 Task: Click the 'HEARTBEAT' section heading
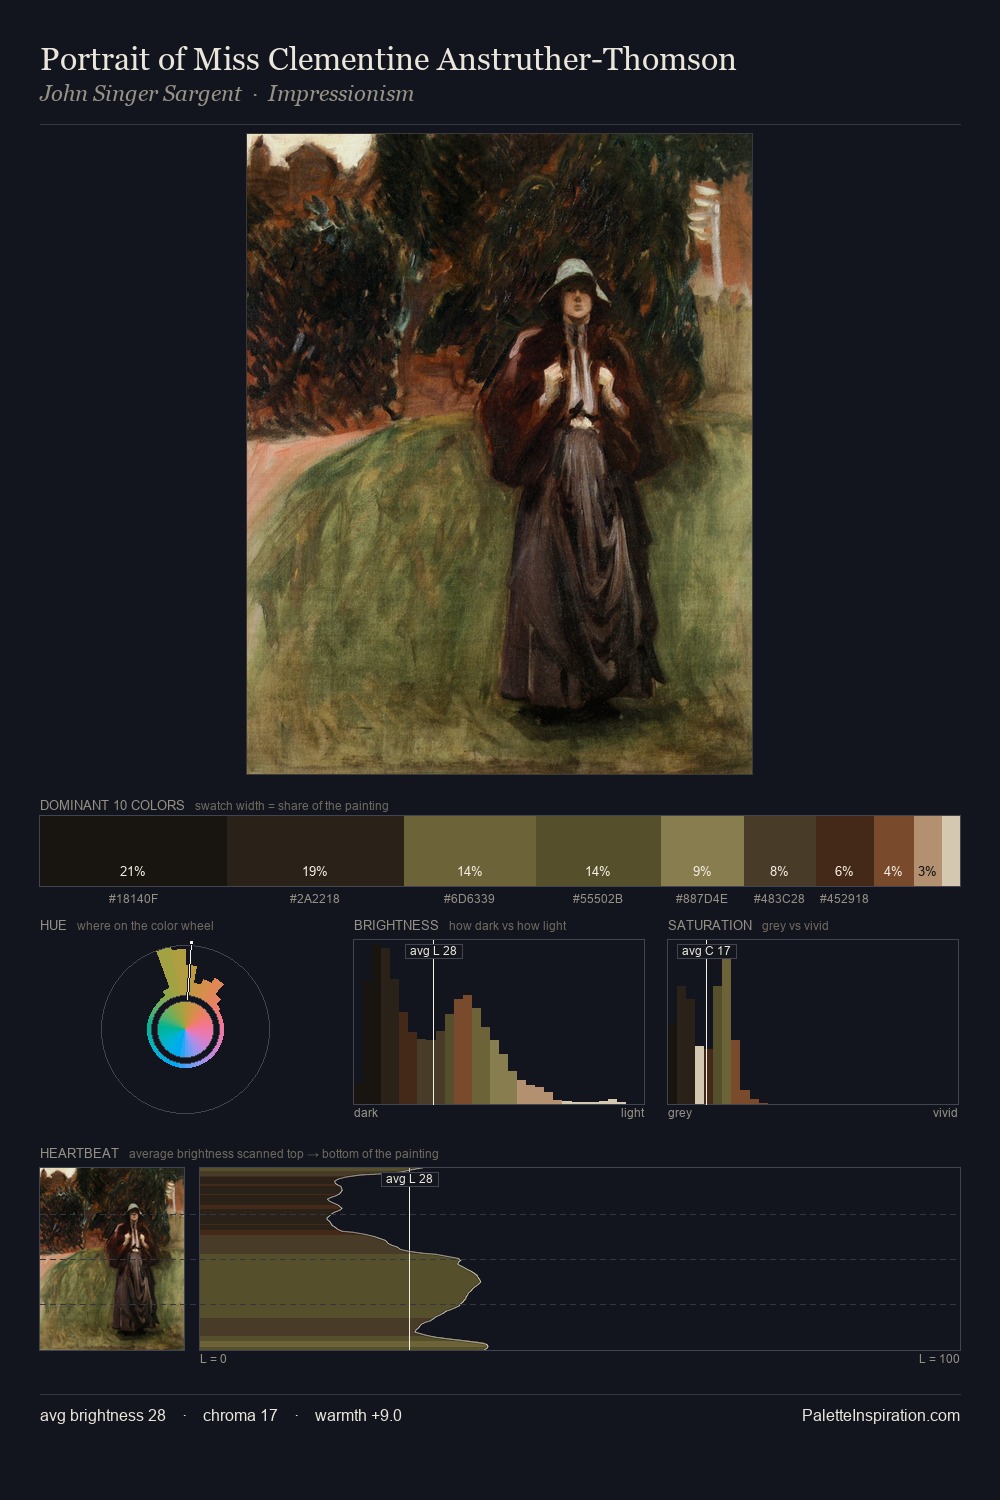point(79,1153)
